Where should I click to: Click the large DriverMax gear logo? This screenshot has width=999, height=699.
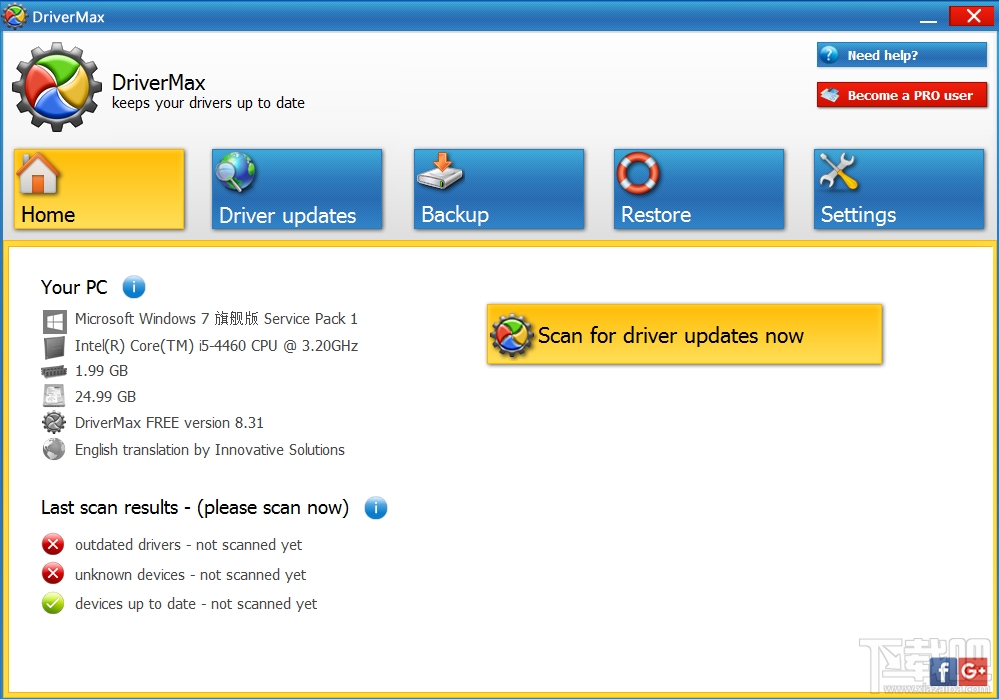pyautogui.click(x=57, y=87)
